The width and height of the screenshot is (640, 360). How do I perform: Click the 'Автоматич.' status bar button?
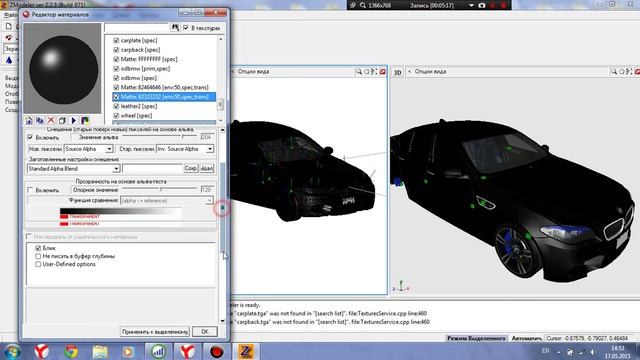click(527, 338)
